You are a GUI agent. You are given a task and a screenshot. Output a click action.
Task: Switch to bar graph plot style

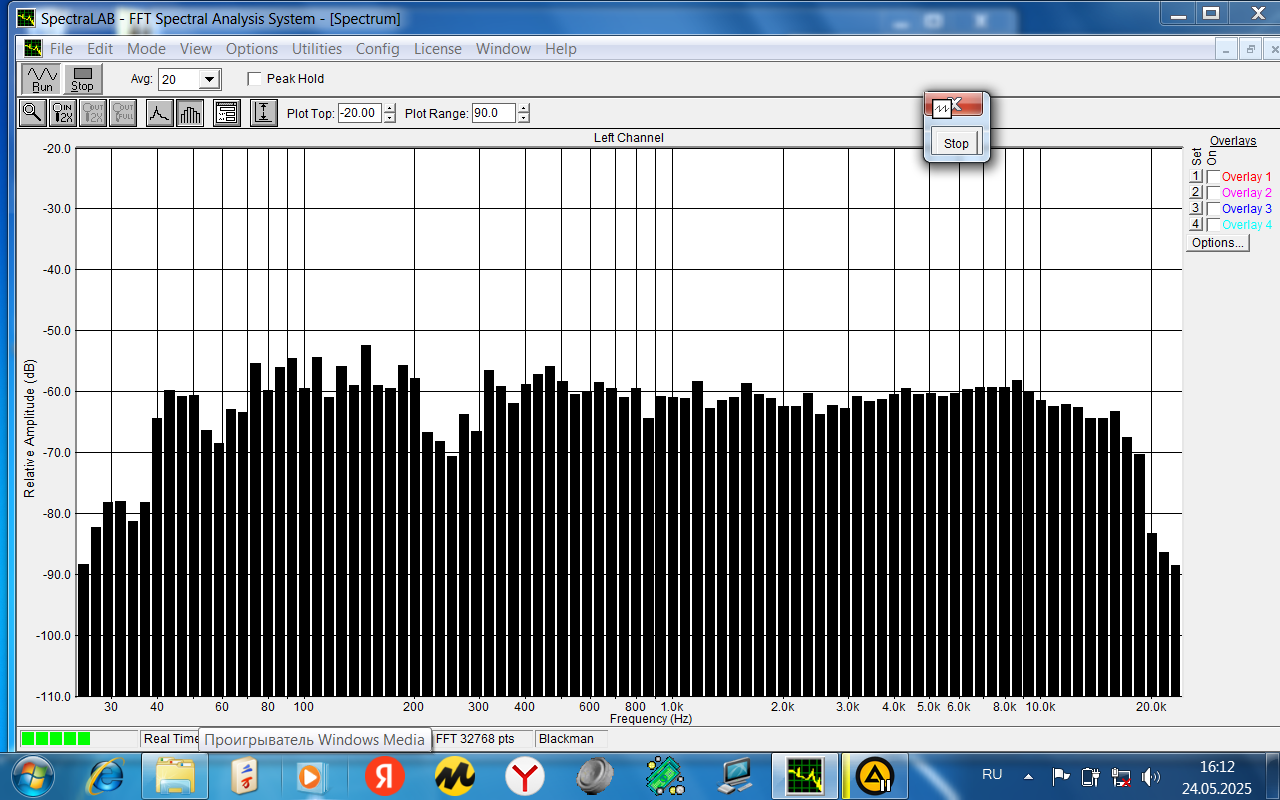click(190, 113)
